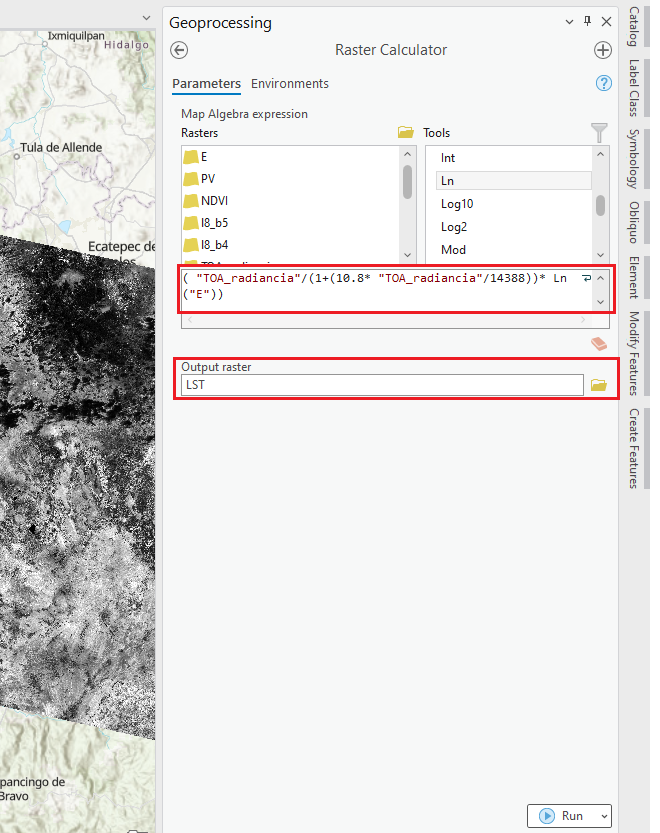Switch to the Environments tab
Screen dimensions: 660x833
tap(289, 84)
